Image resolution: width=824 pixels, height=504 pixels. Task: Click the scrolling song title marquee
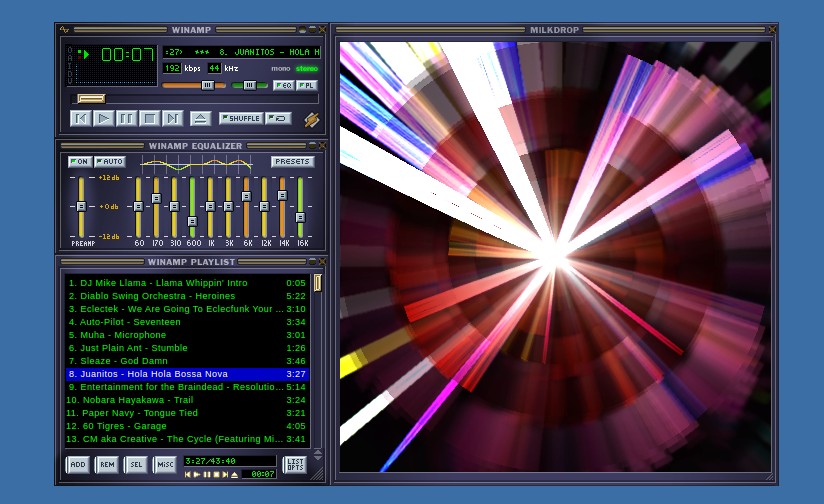[x=241, y=52]
